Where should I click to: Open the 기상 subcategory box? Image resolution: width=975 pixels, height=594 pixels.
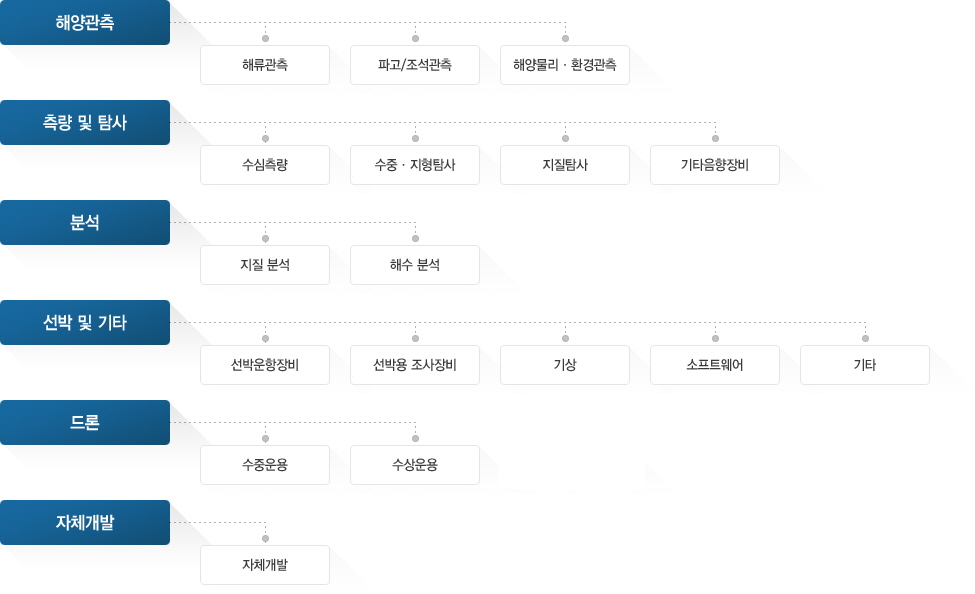coord(565,365)
